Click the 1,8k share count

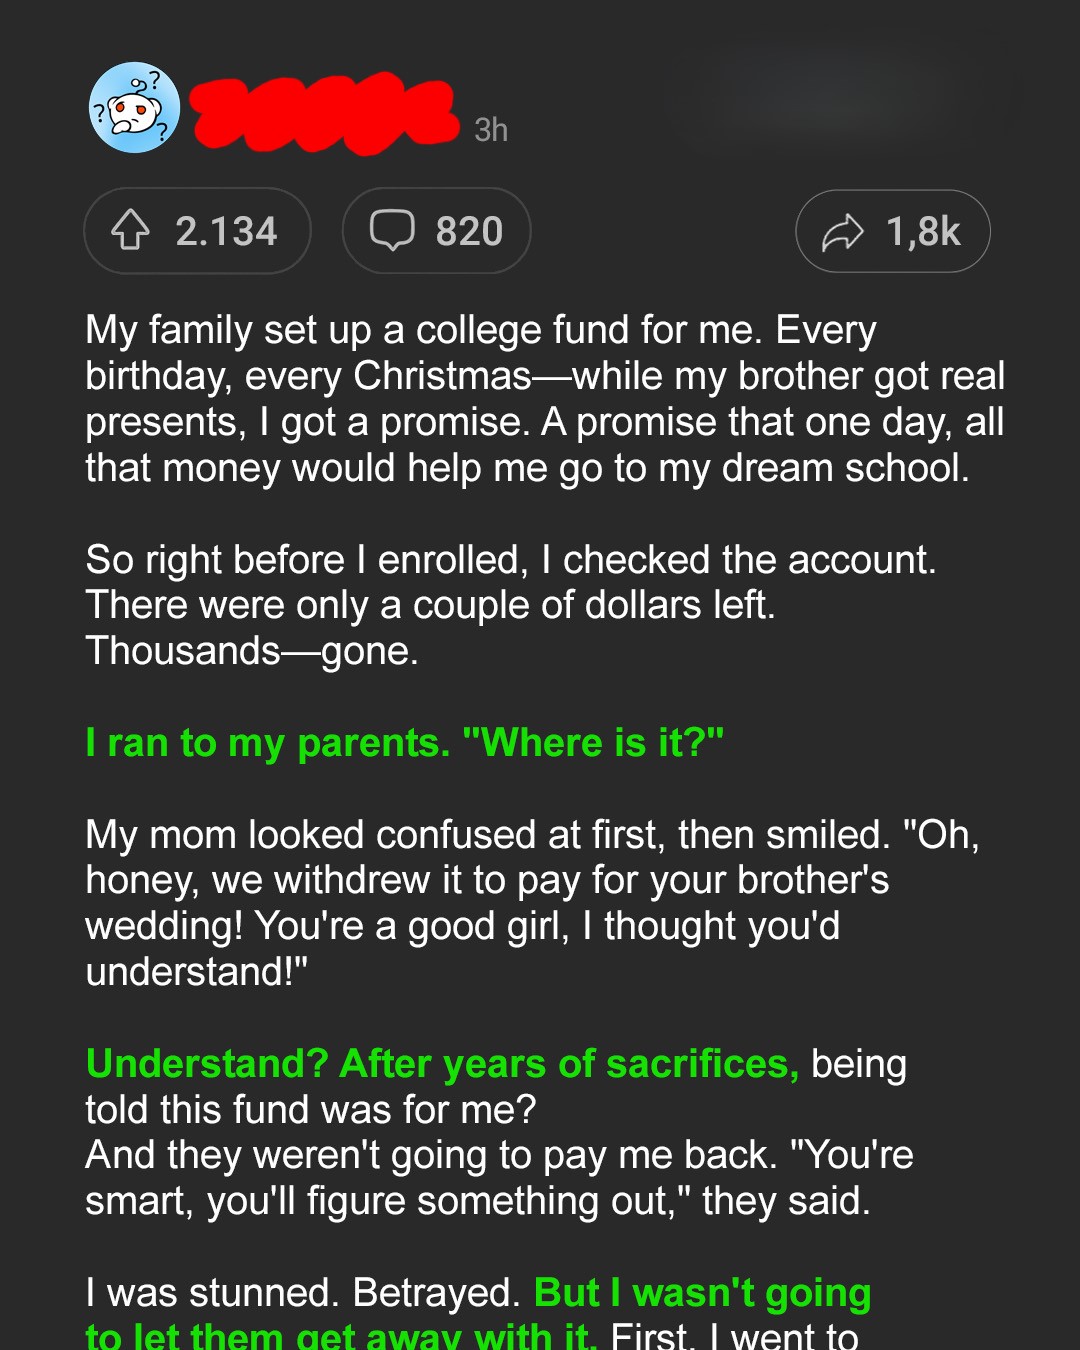(923, 232)
